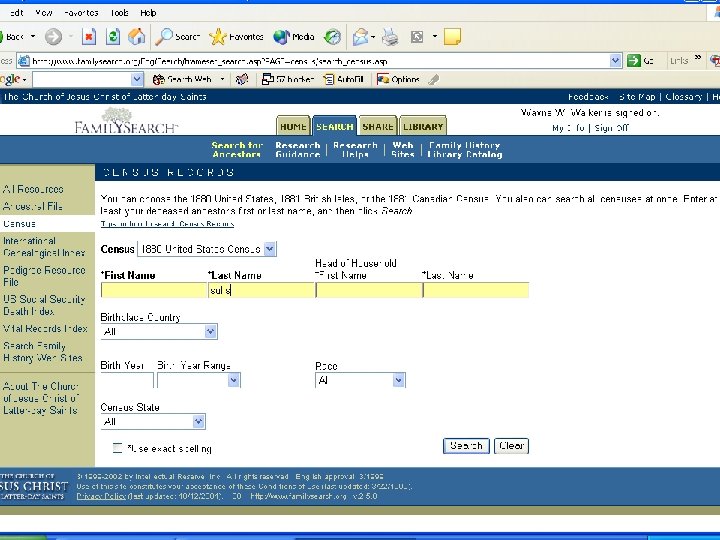Click the green Go button icon
Screen dimensions: 720x540
[x=641, y=61]
